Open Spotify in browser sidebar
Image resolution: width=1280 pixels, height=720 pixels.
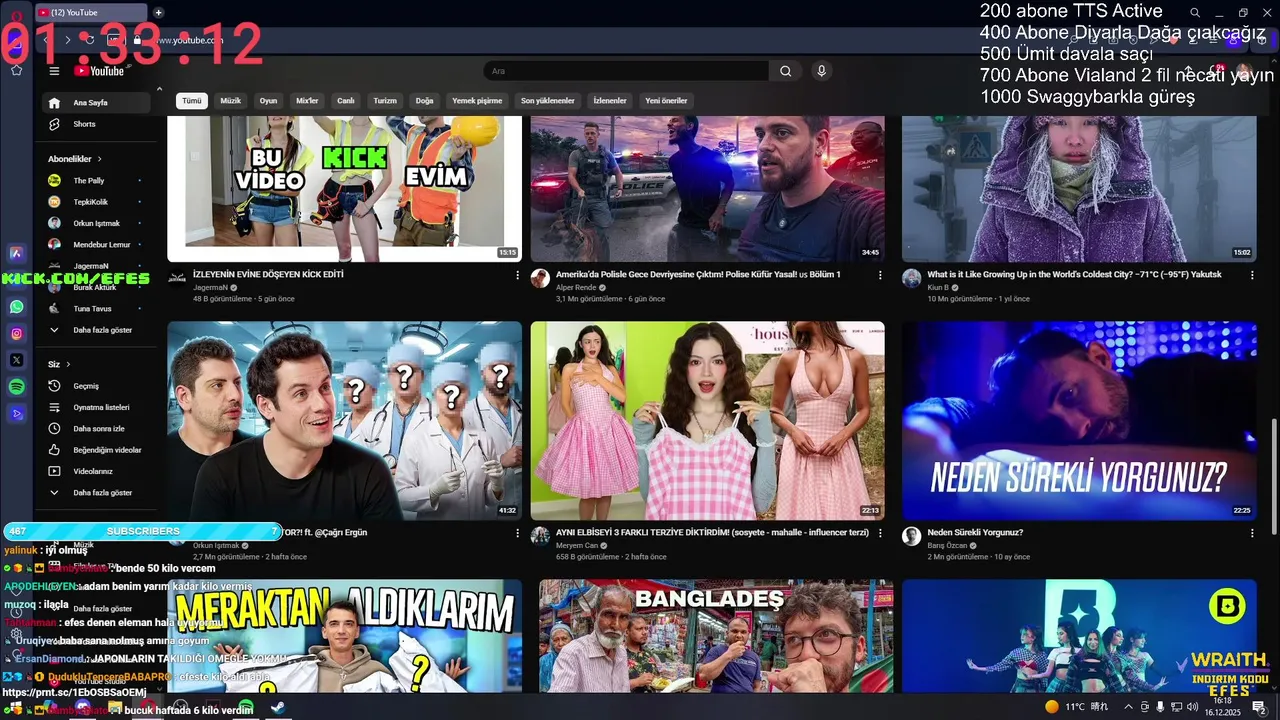point(16,386)
